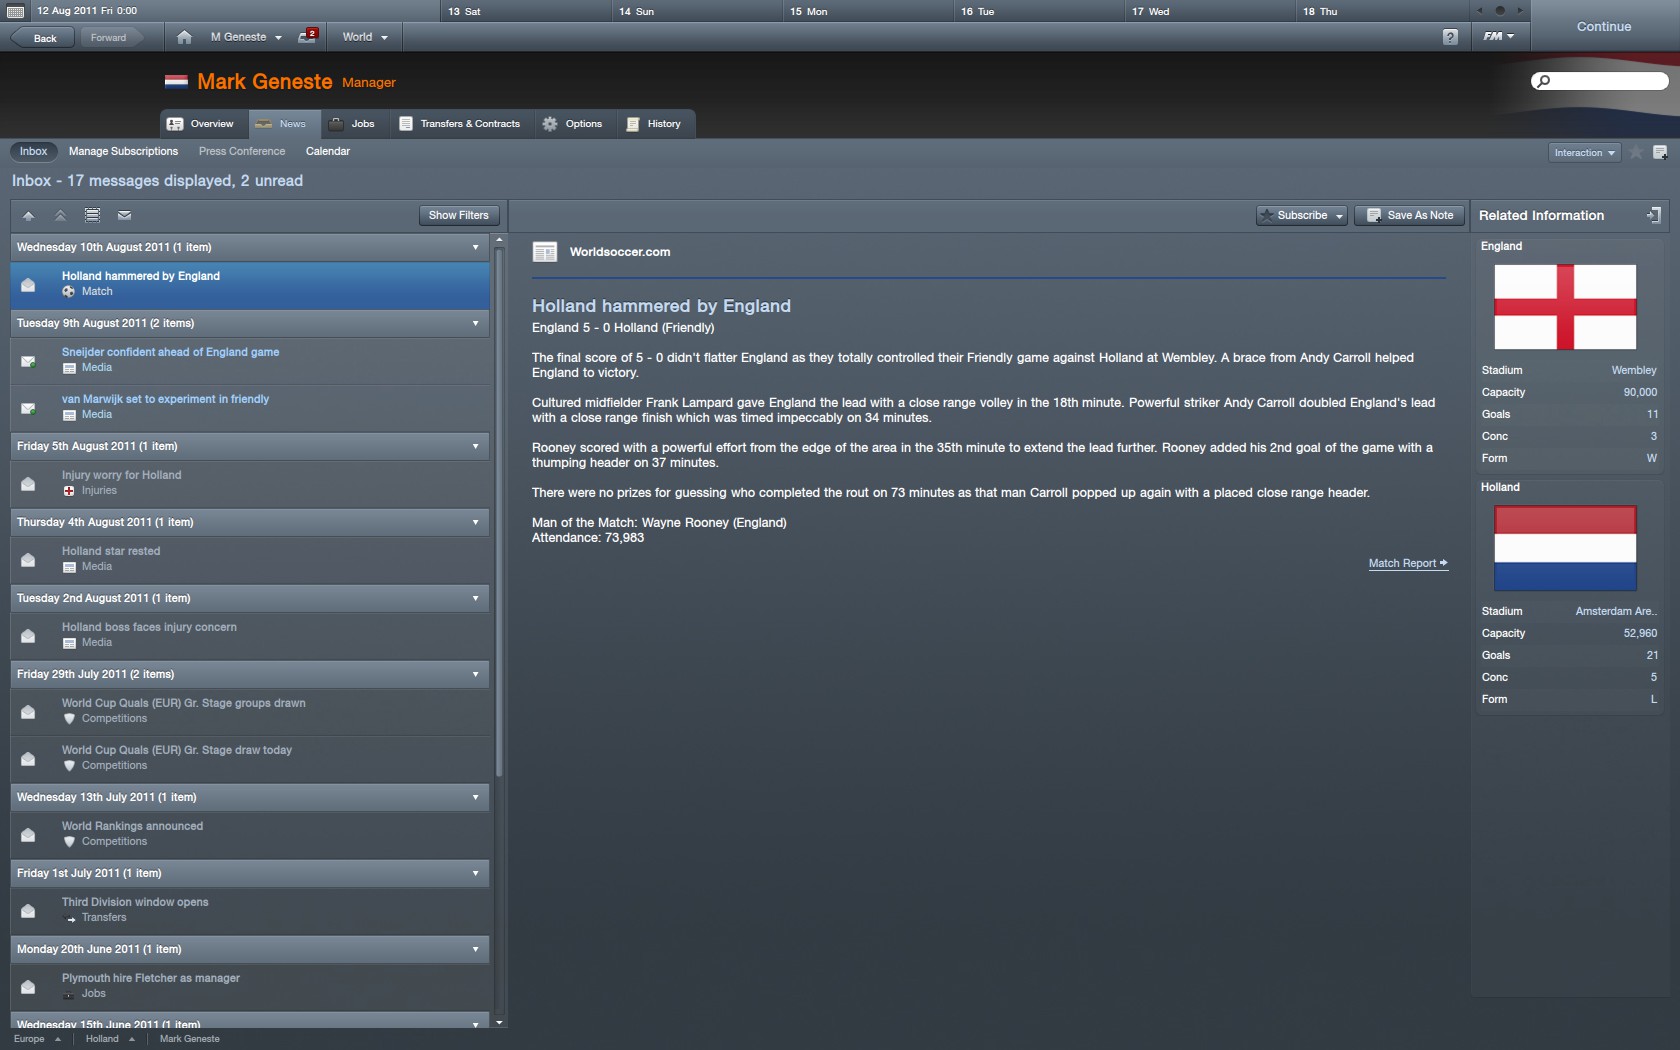Click the collapse all groups double arrow

(60, 215)
